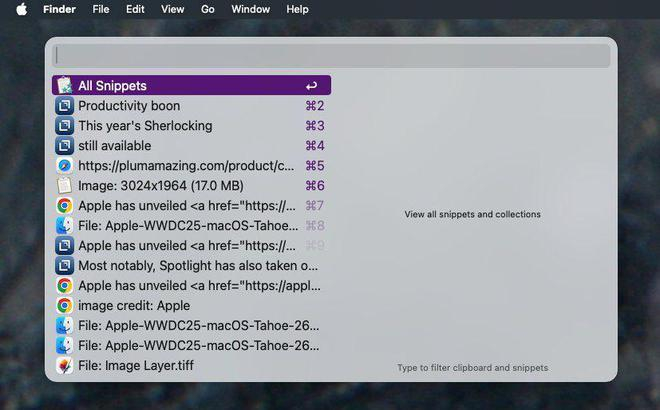660x410 pixels.
Task: Open the Help menu
Action: tap(297, 9)
